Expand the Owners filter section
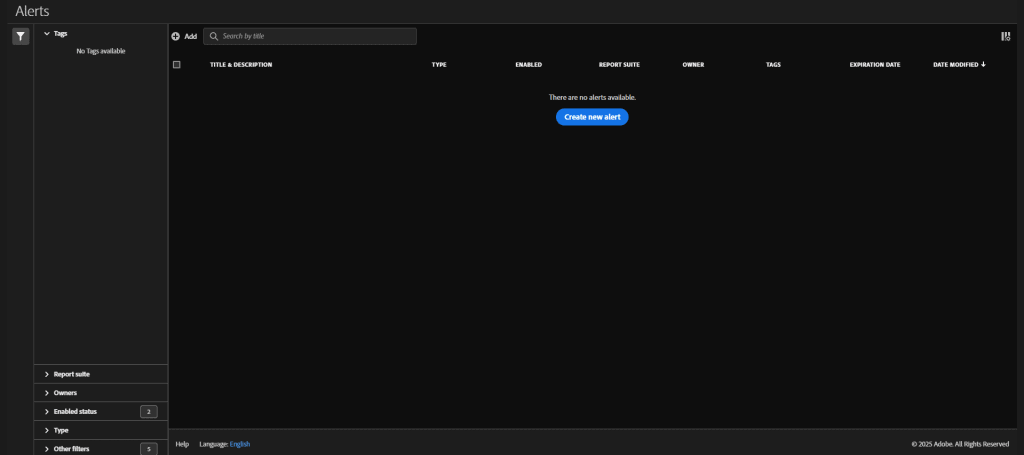 point(101,393)
